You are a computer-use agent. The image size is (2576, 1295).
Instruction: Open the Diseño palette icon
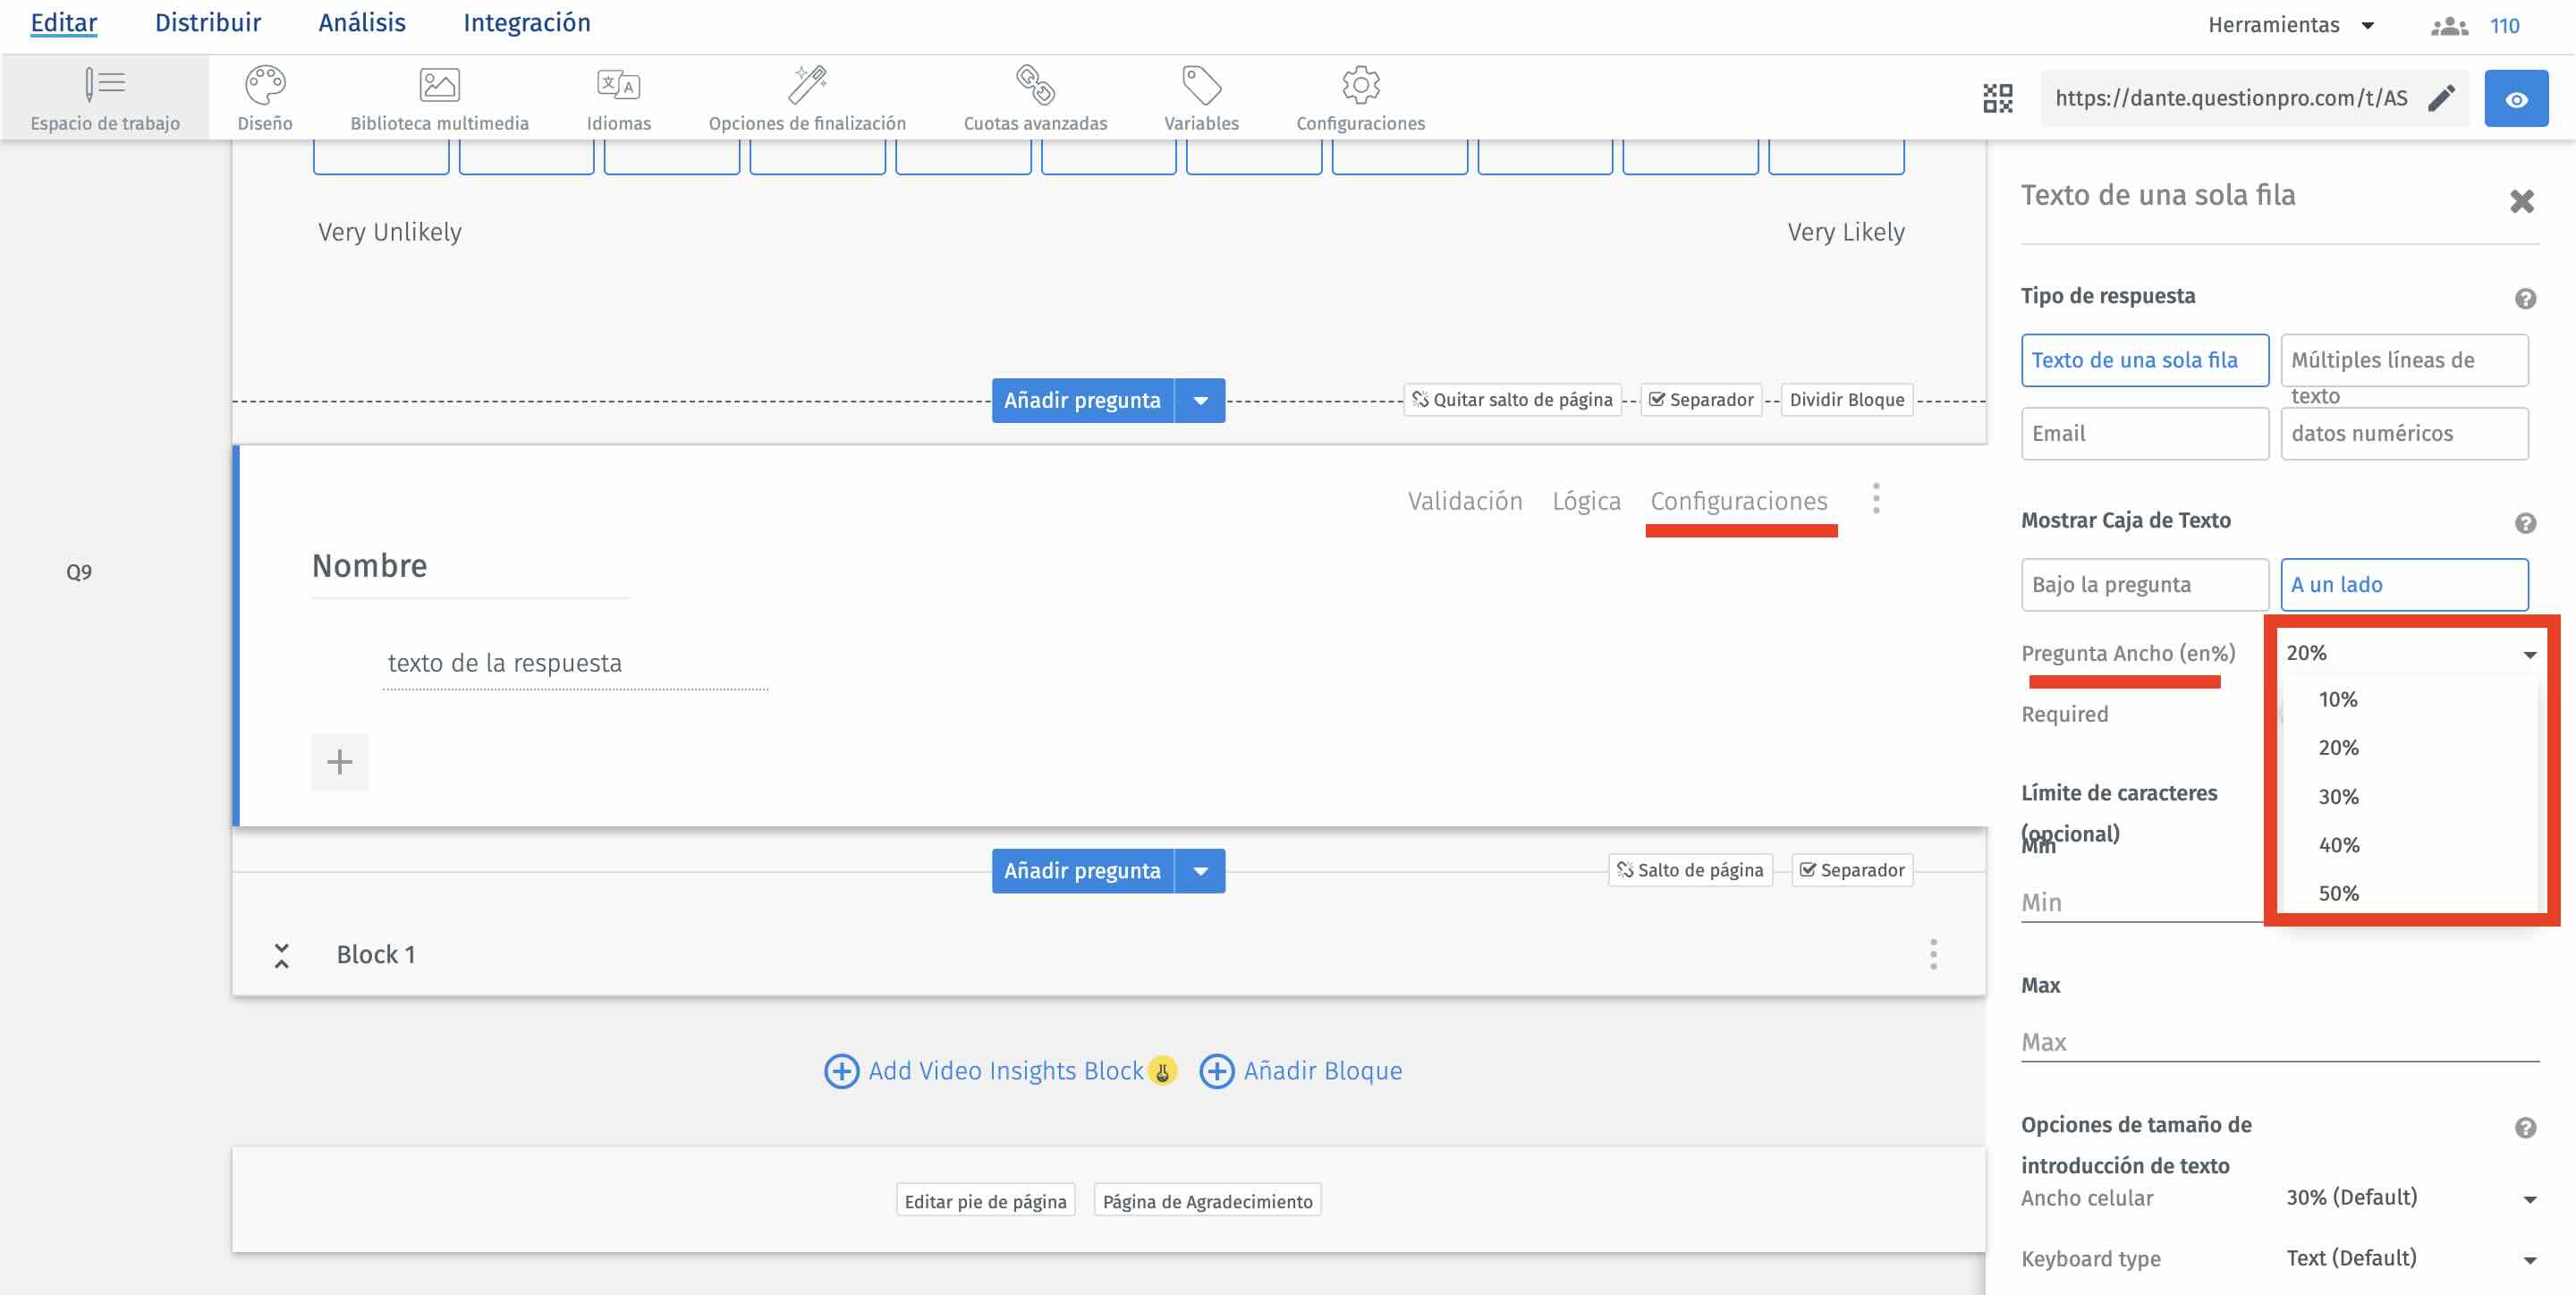(x=265, y=86)
